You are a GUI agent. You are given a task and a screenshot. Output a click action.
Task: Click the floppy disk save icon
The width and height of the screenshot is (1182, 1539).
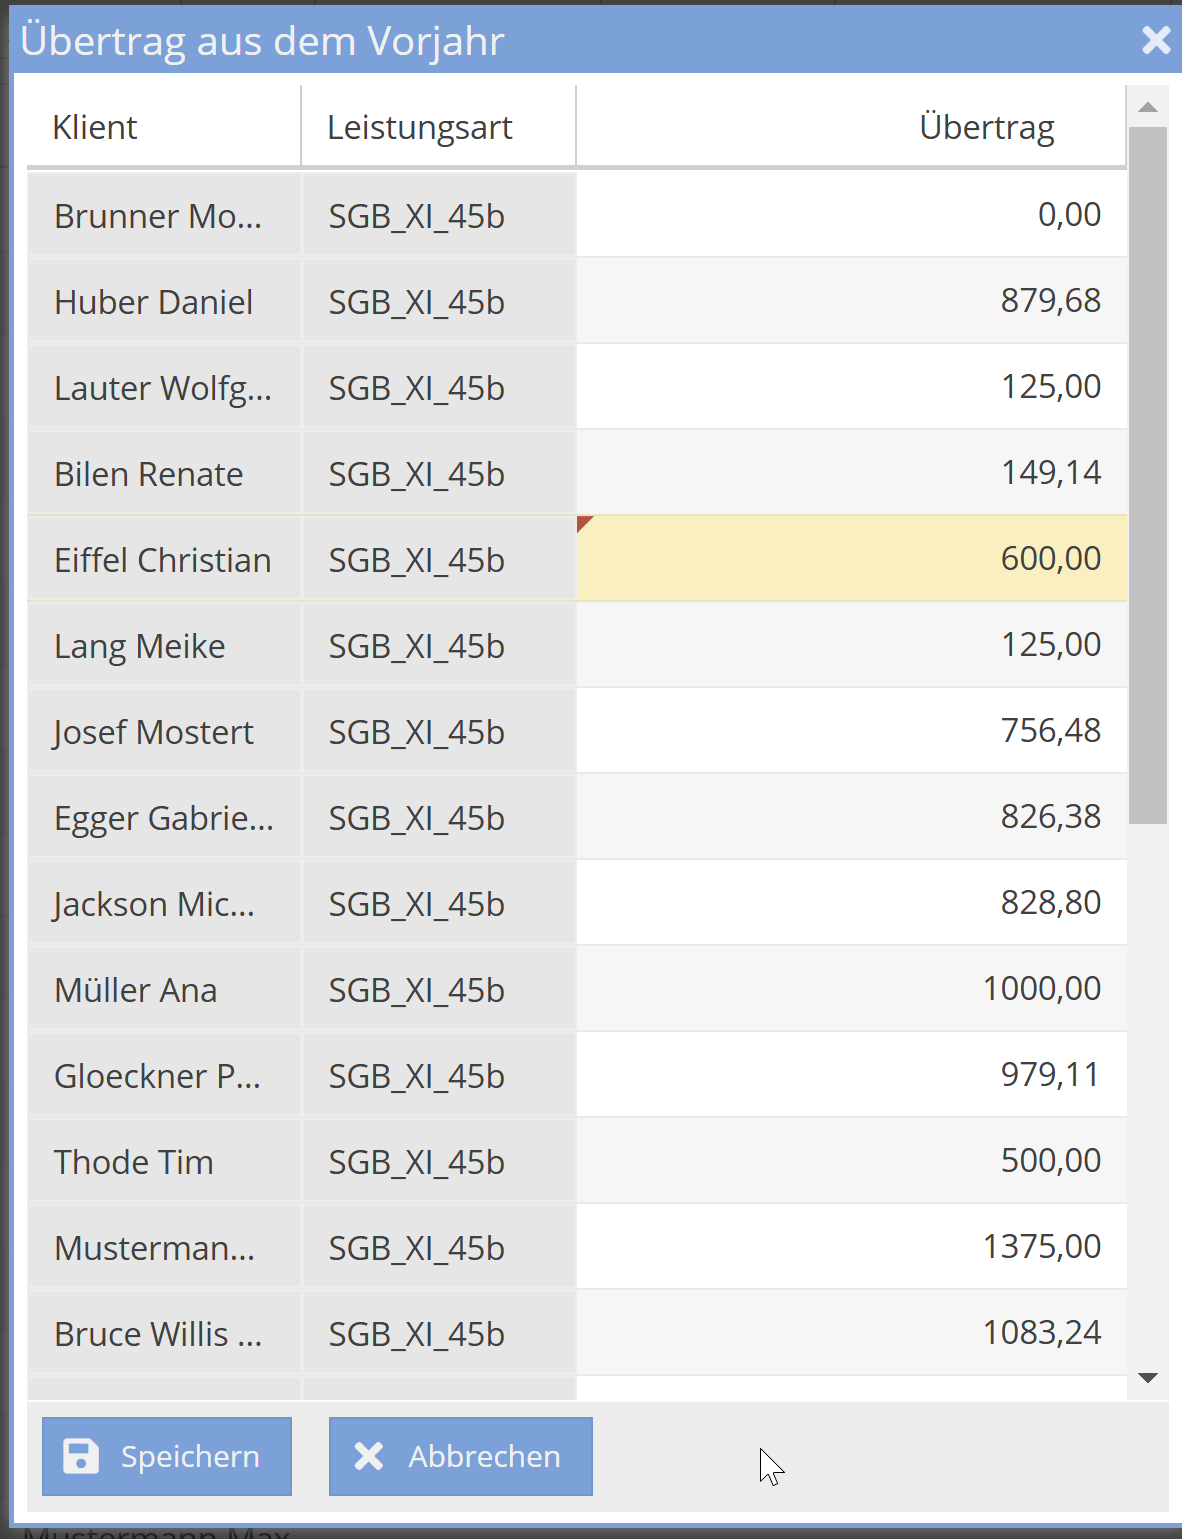coord(81,1456)
